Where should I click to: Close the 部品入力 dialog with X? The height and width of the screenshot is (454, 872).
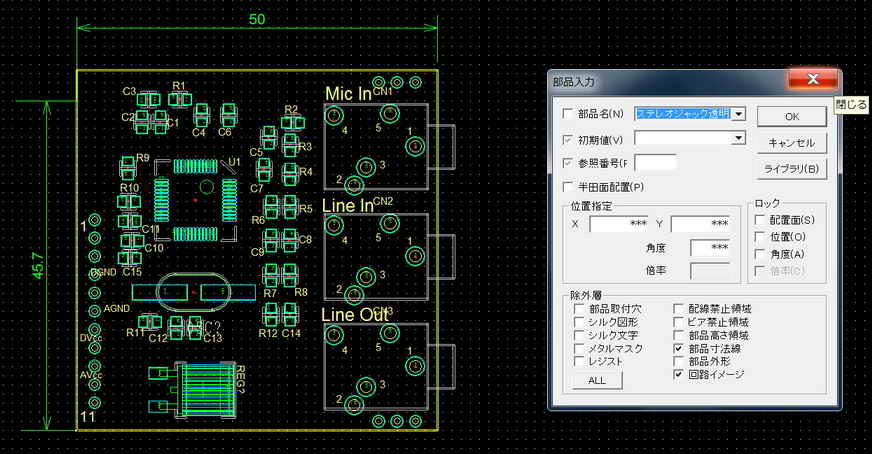pos(812,80)
